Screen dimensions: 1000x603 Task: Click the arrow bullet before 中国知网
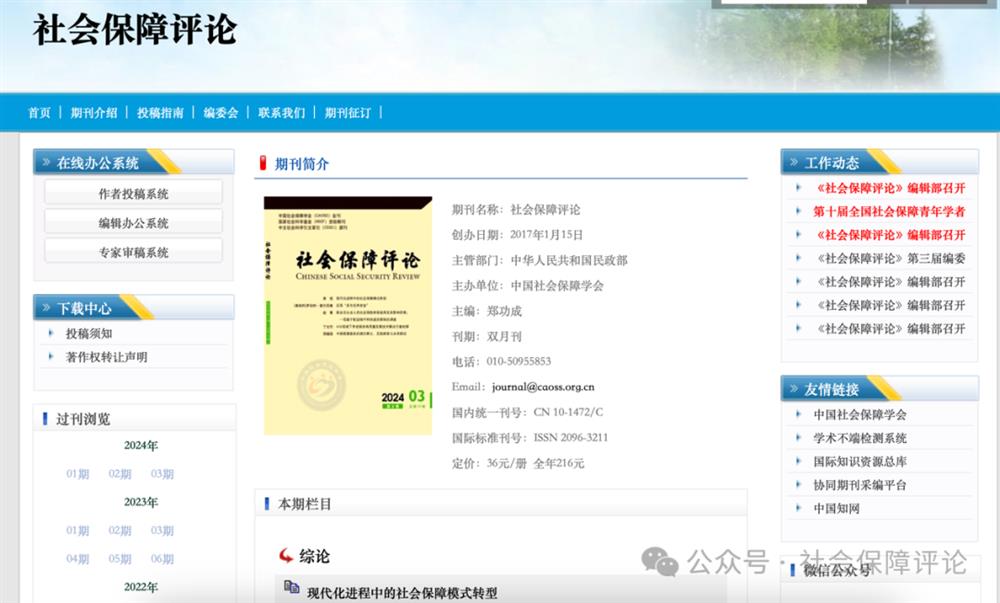(798, 508)
